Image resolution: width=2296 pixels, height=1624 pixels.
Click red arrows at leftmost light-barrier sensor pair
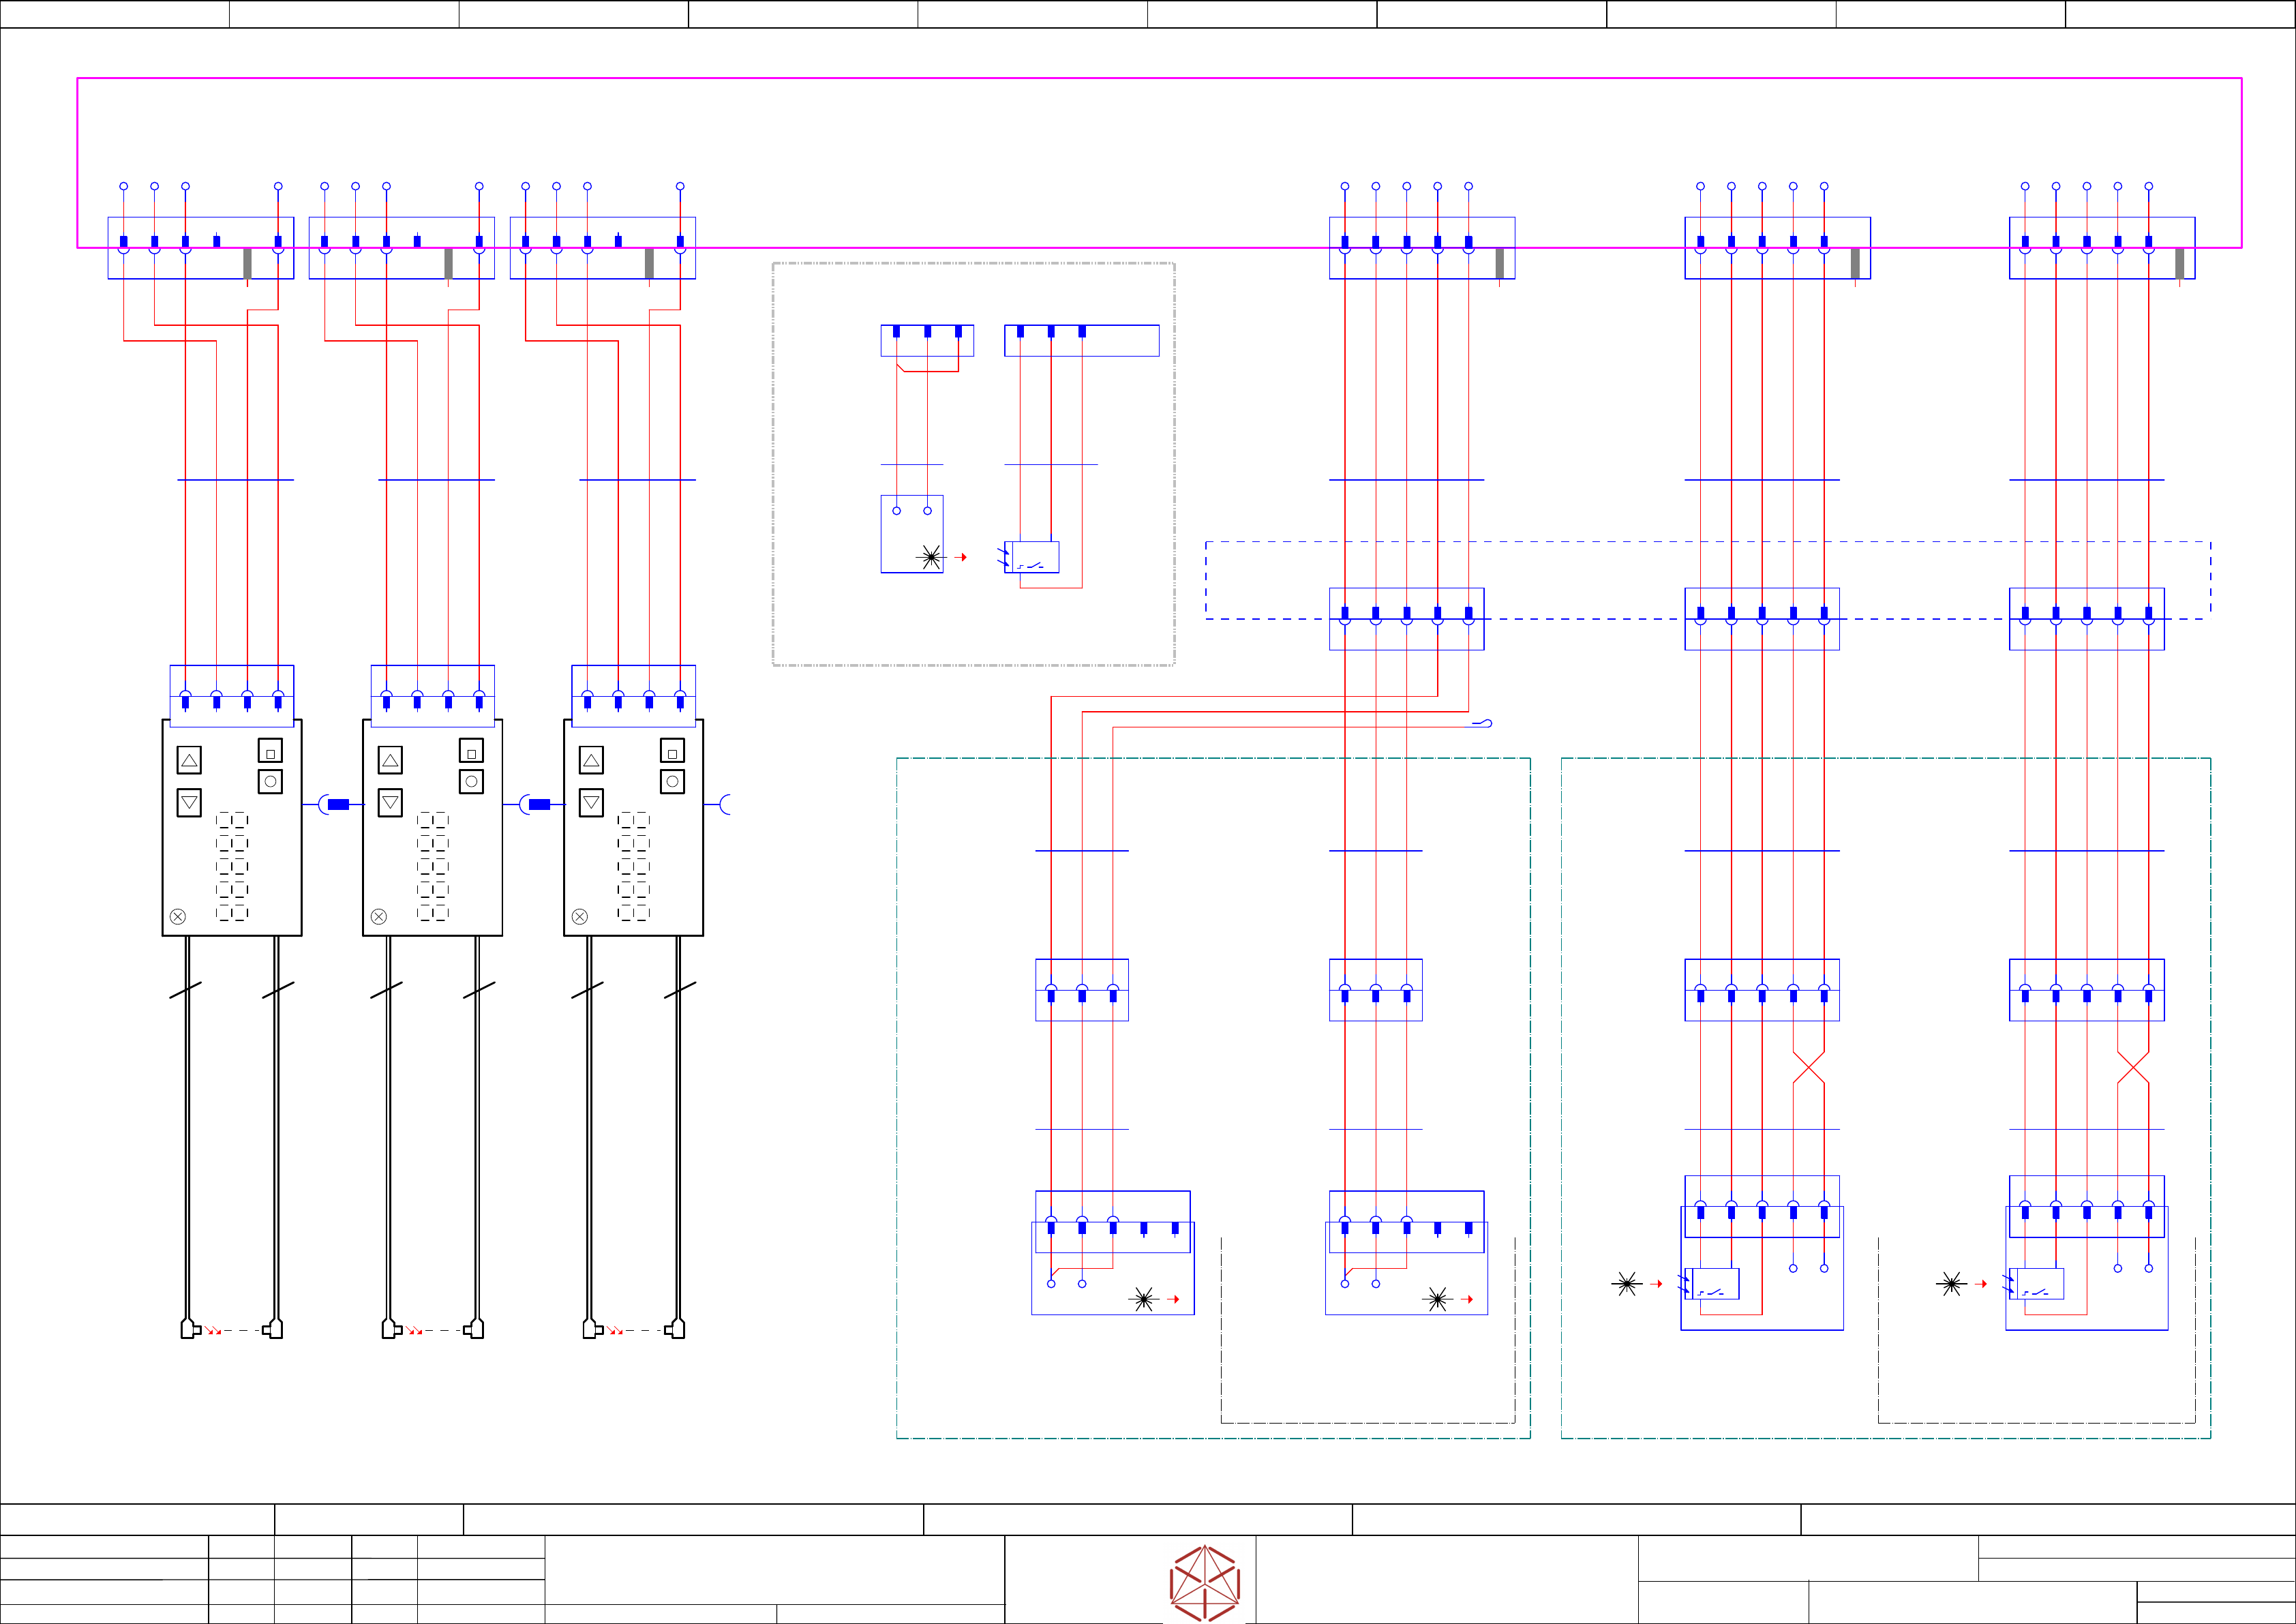pyautogui.click(x=214, y=1330)
